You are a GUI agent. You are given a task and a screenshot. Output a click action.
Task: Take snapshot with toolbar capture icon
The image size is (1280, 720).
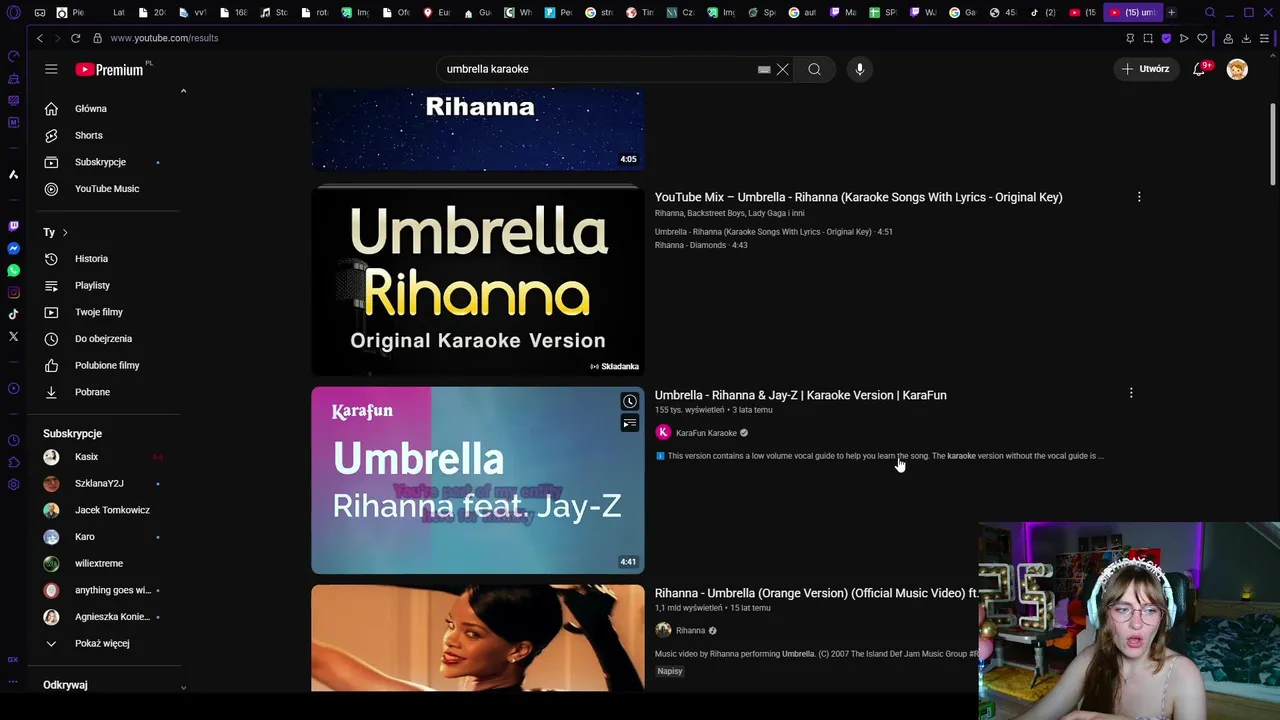1148,38
